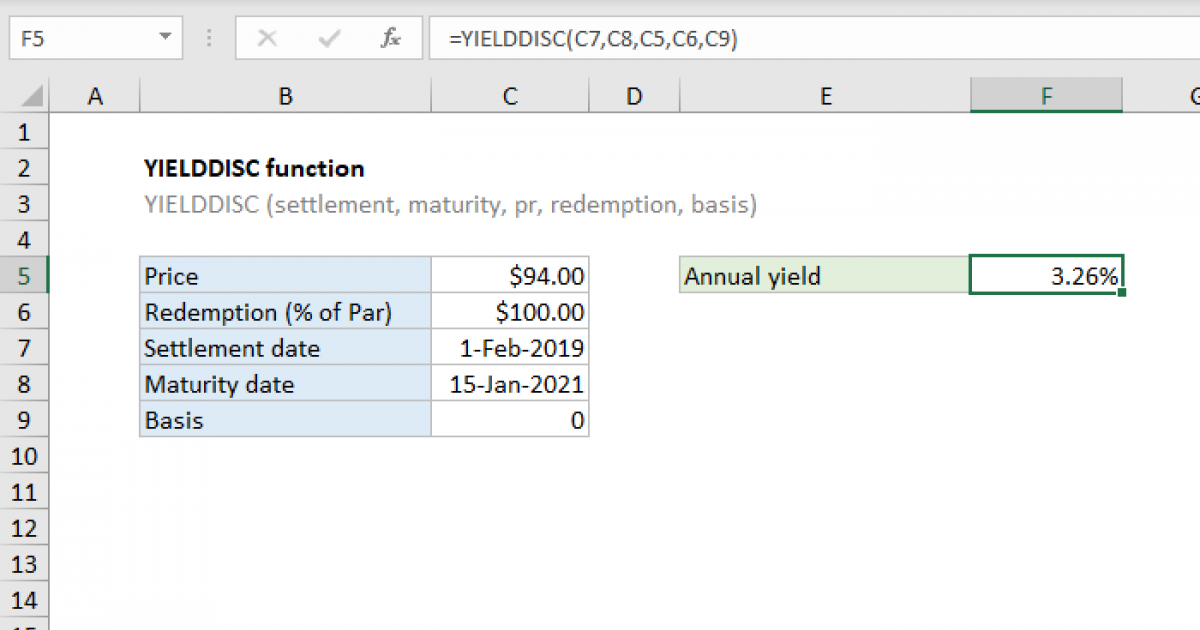Select column A header

click(x=95, y=95)
